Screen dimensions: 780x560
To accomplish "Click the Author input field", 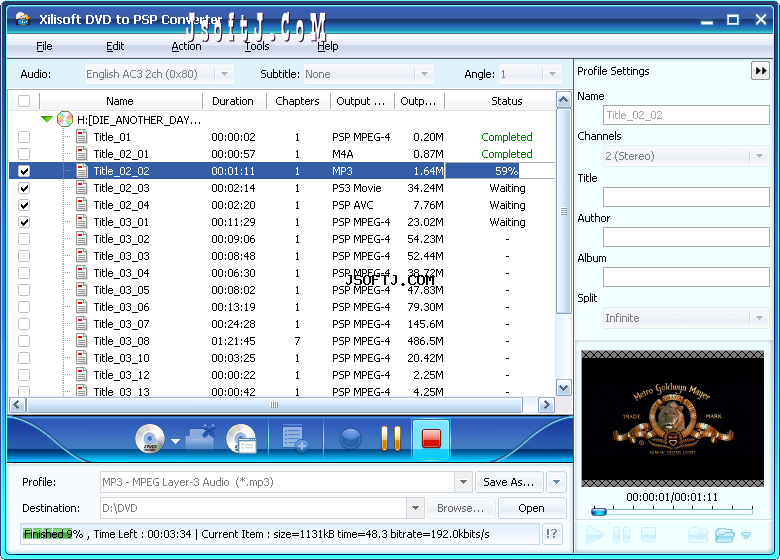I will [686, 237].
